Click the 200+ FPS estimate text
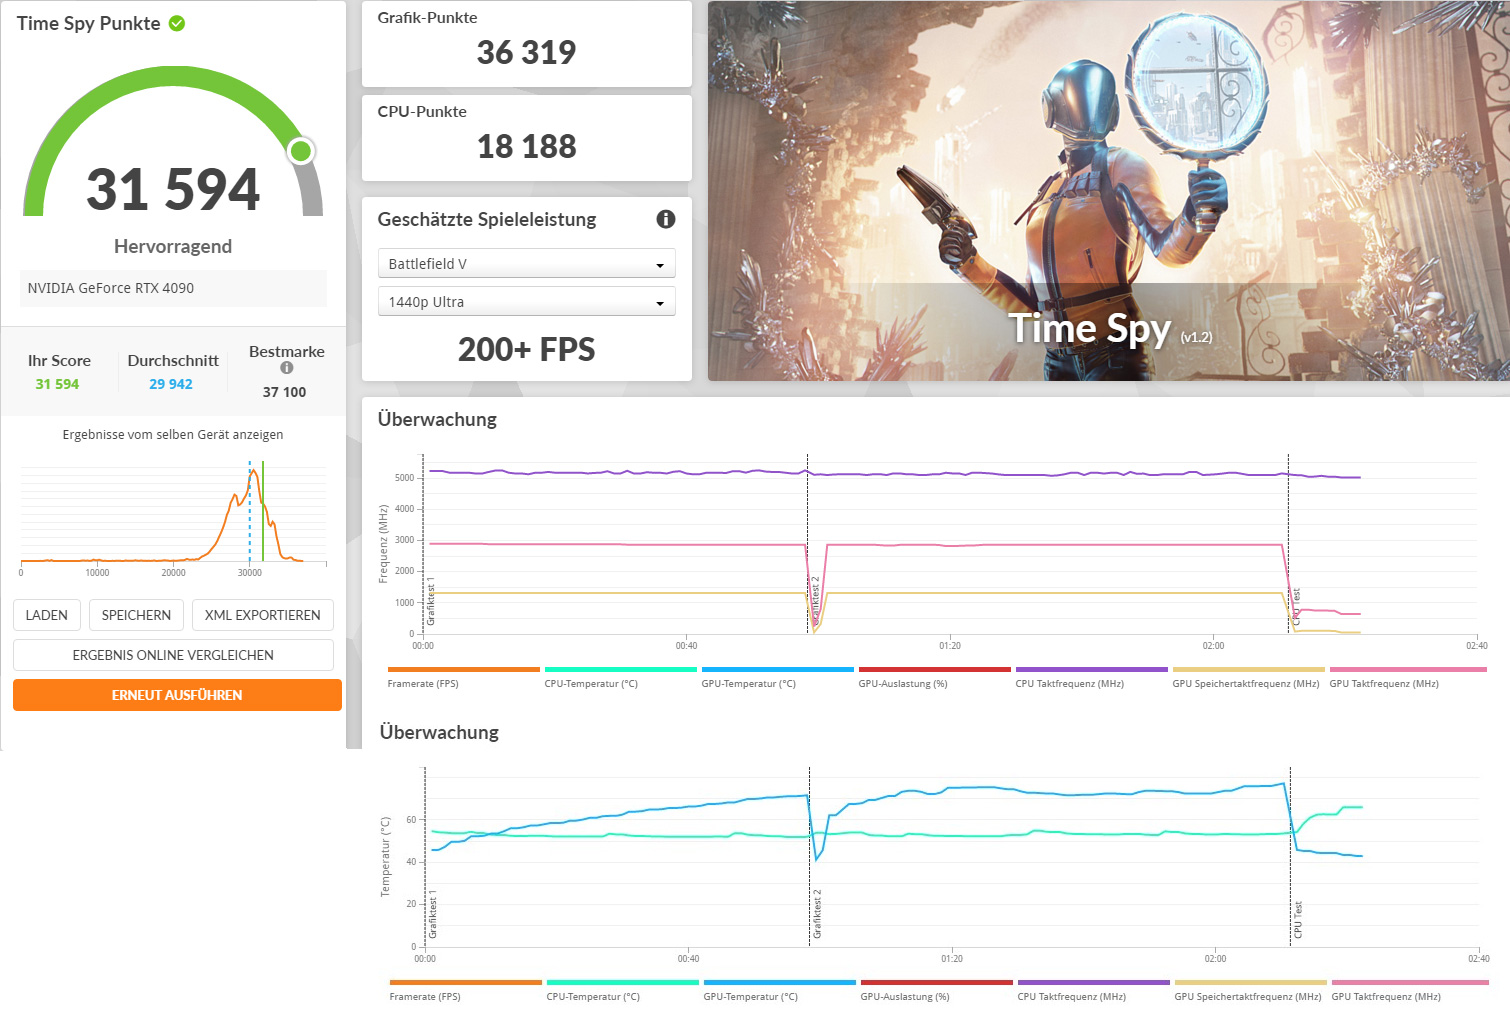 click(526, 349)
